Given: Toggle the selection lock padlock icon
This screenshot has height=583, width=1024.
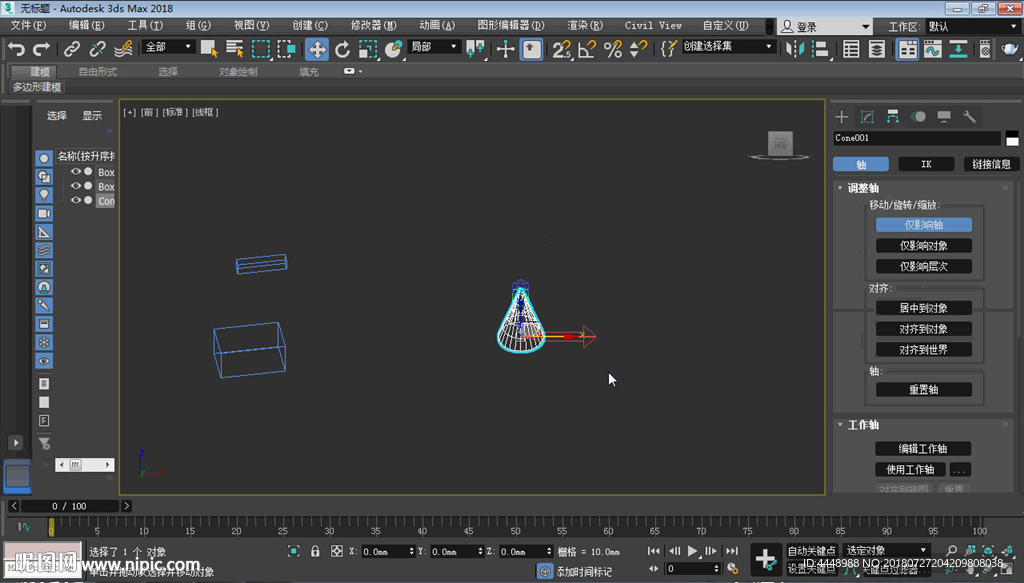Looking at the screenshot, I should tap(315, 551).
